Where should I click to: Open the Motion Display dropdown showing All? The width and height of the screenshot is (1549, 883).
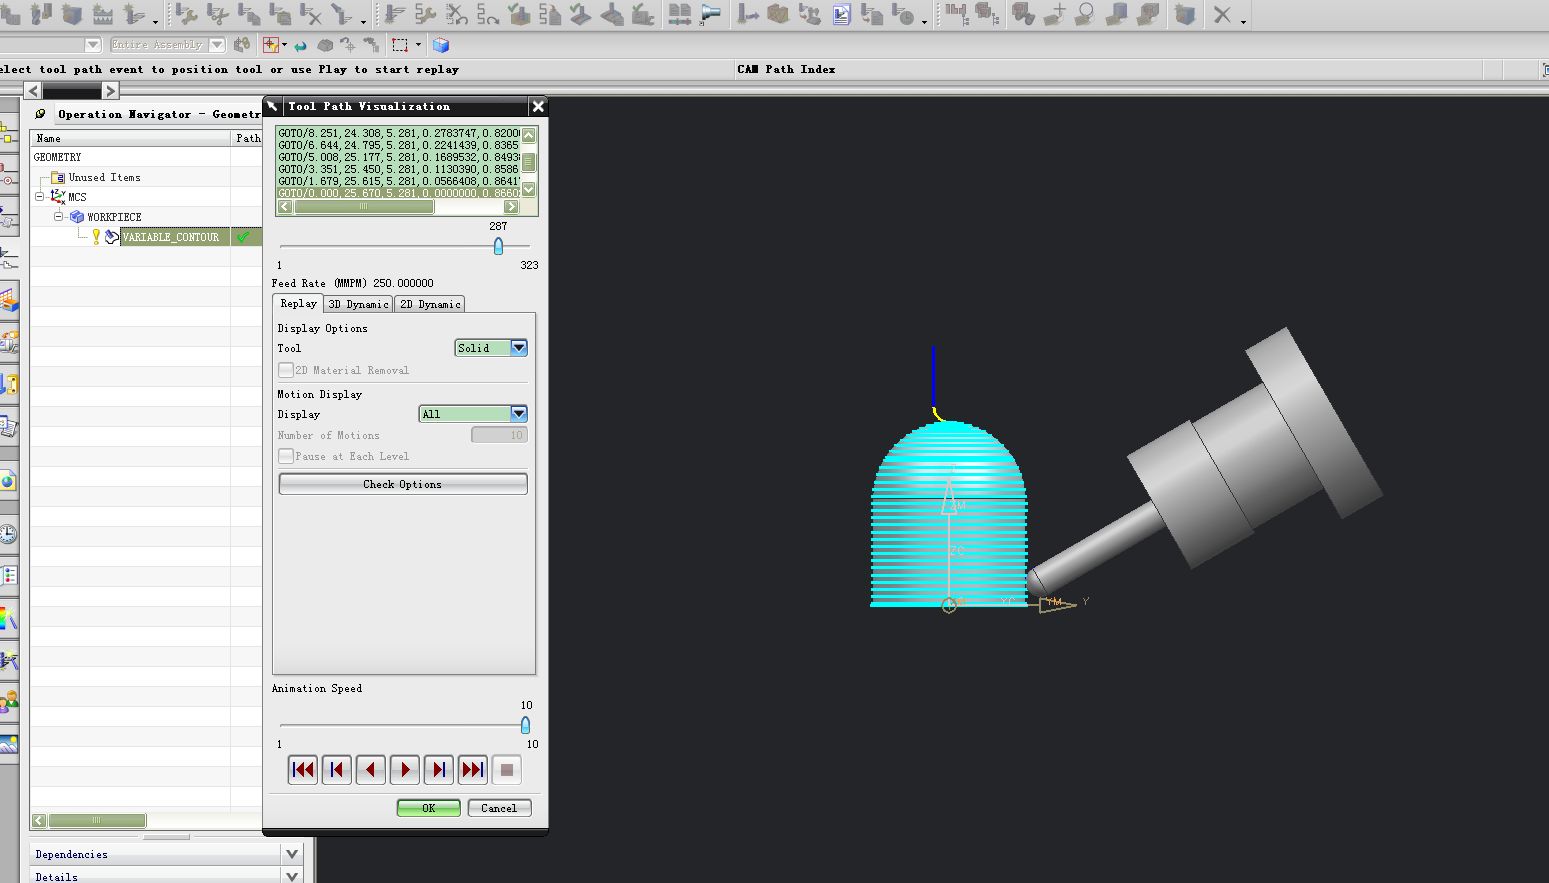pos(472,414)
